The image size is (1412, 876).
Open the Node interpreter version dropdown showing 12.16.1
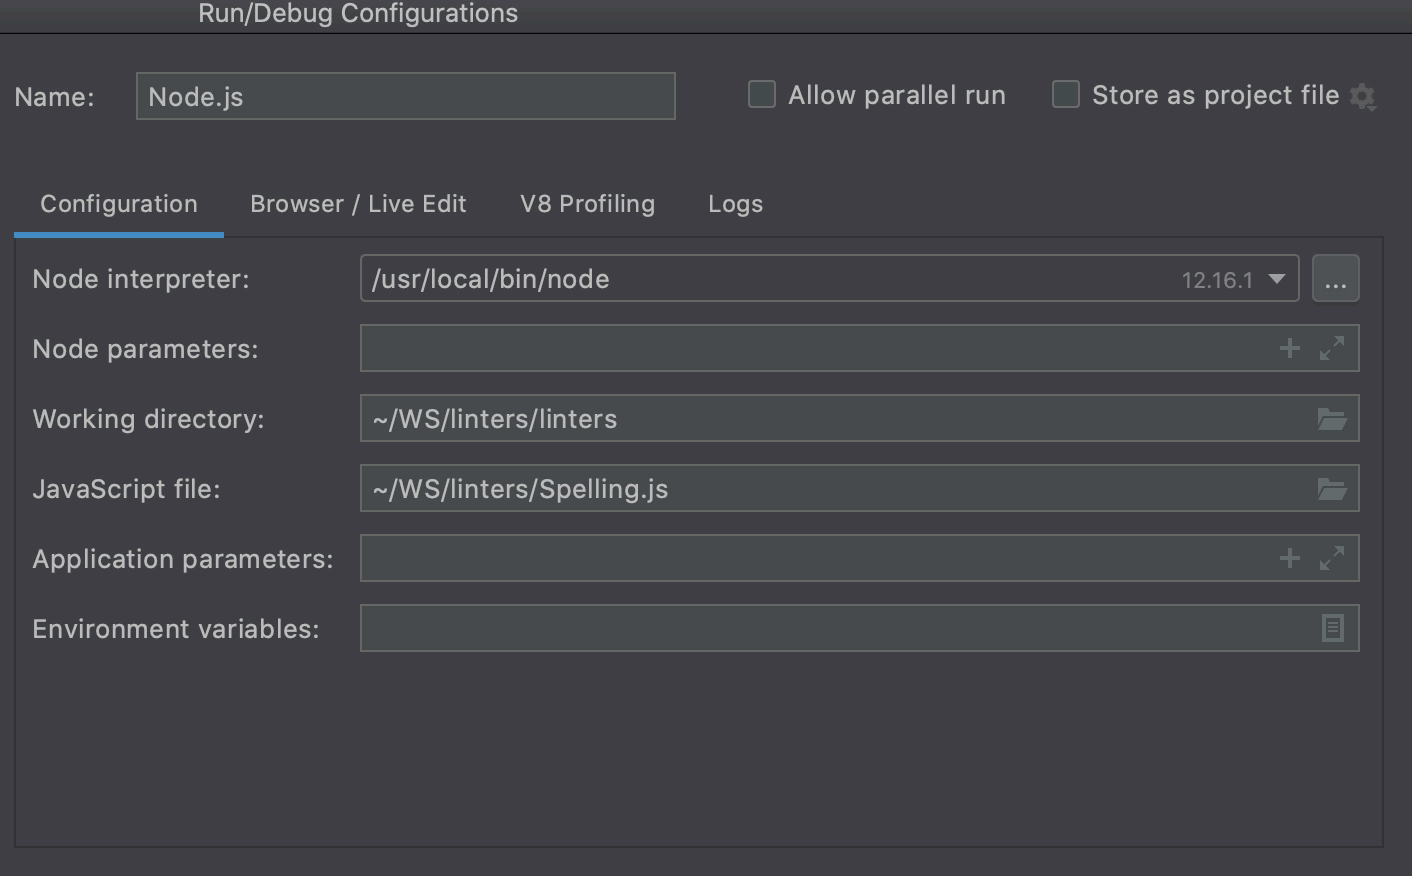click(x=1276, y=279)
